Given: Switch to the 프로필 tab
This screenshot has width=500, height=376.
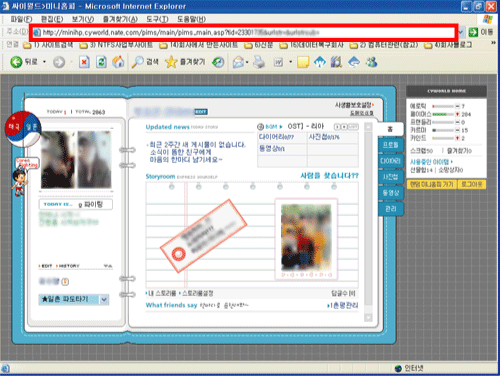Looking at the screenshot, I should tap(390, 145).
